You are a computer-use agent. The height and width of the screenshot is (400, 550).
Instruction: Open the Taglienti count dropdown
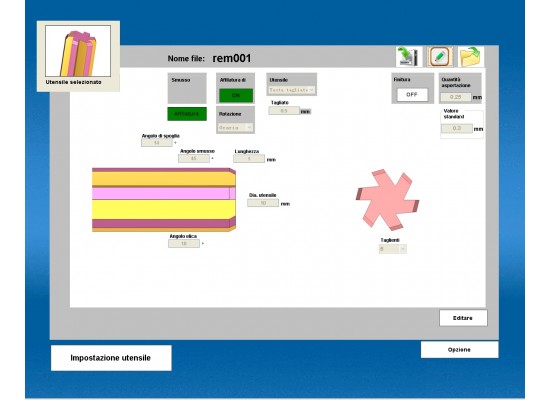[x=393, y=249]
